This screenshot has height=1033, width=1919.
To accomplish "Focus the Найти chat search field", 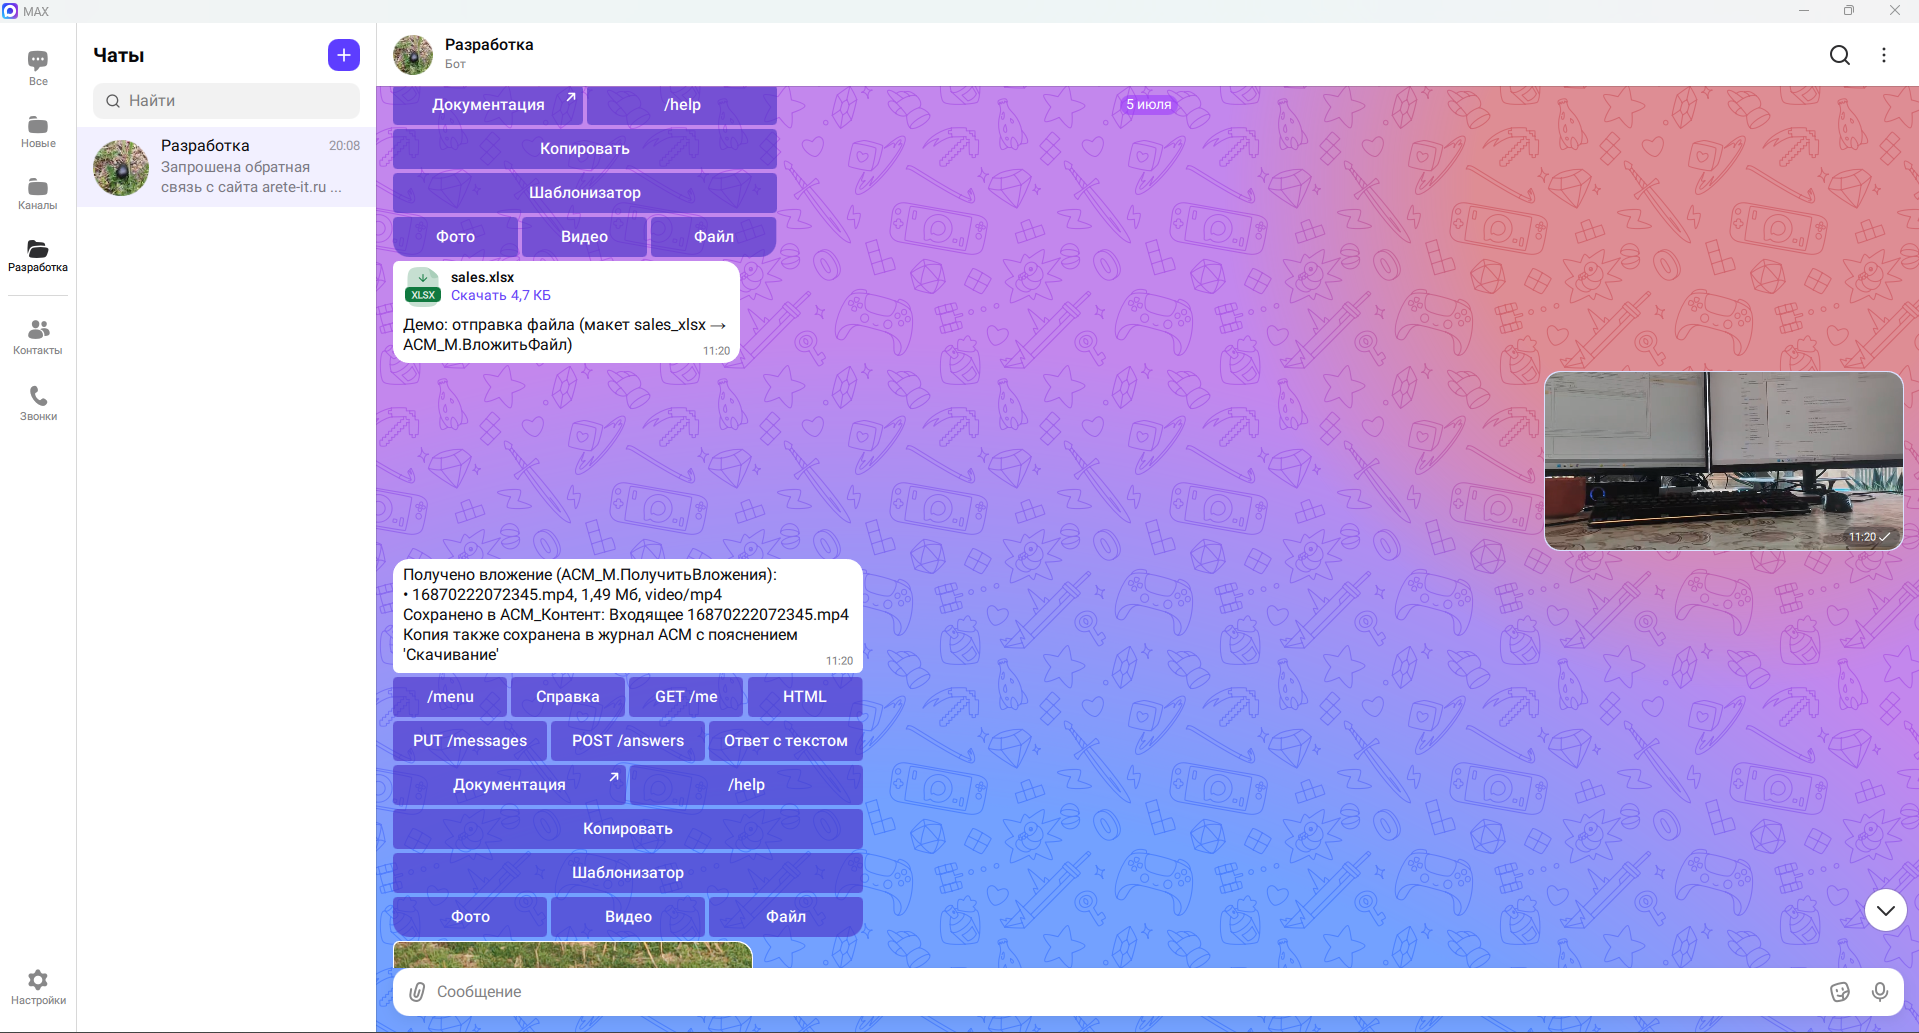I will (226, 101).
